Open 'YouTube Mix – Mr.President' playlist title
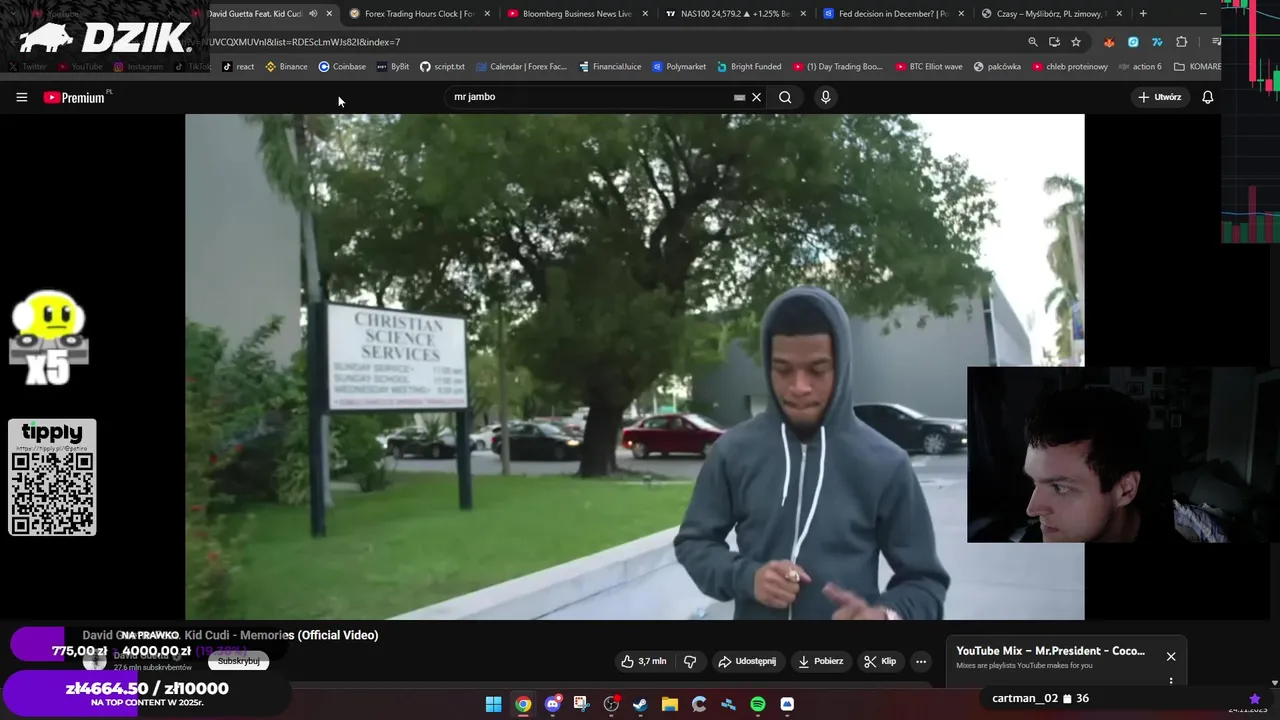Viewport: 1280px width, 720px height. point(1050,651)
